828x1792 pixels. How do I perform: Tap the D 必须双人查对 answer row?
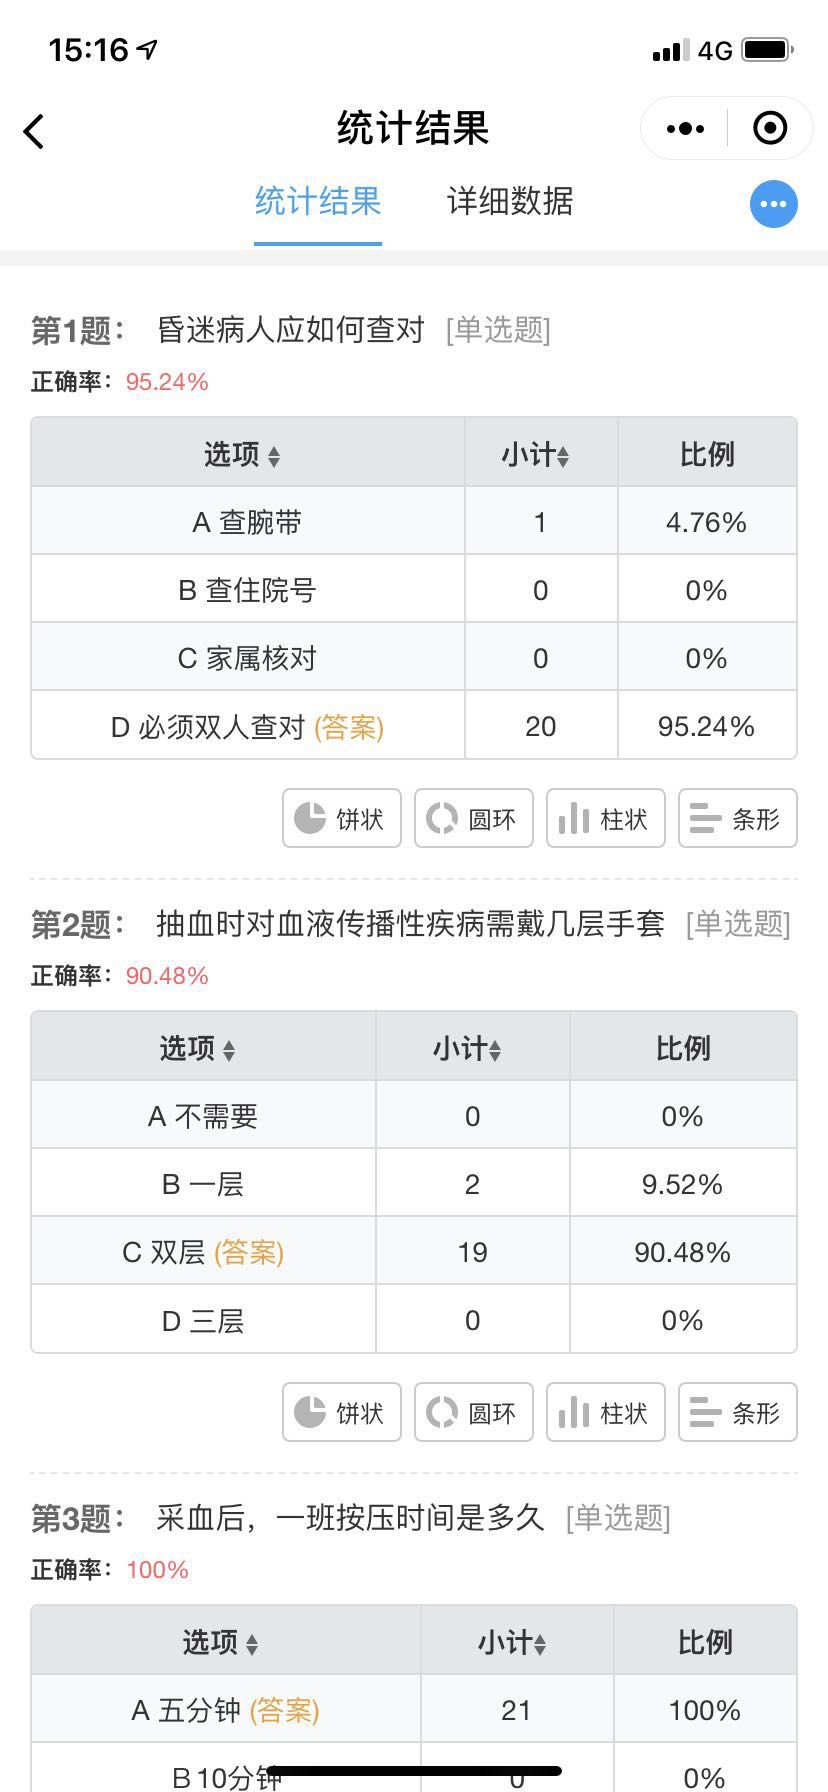pyautogui.click(x=414, y=726)
